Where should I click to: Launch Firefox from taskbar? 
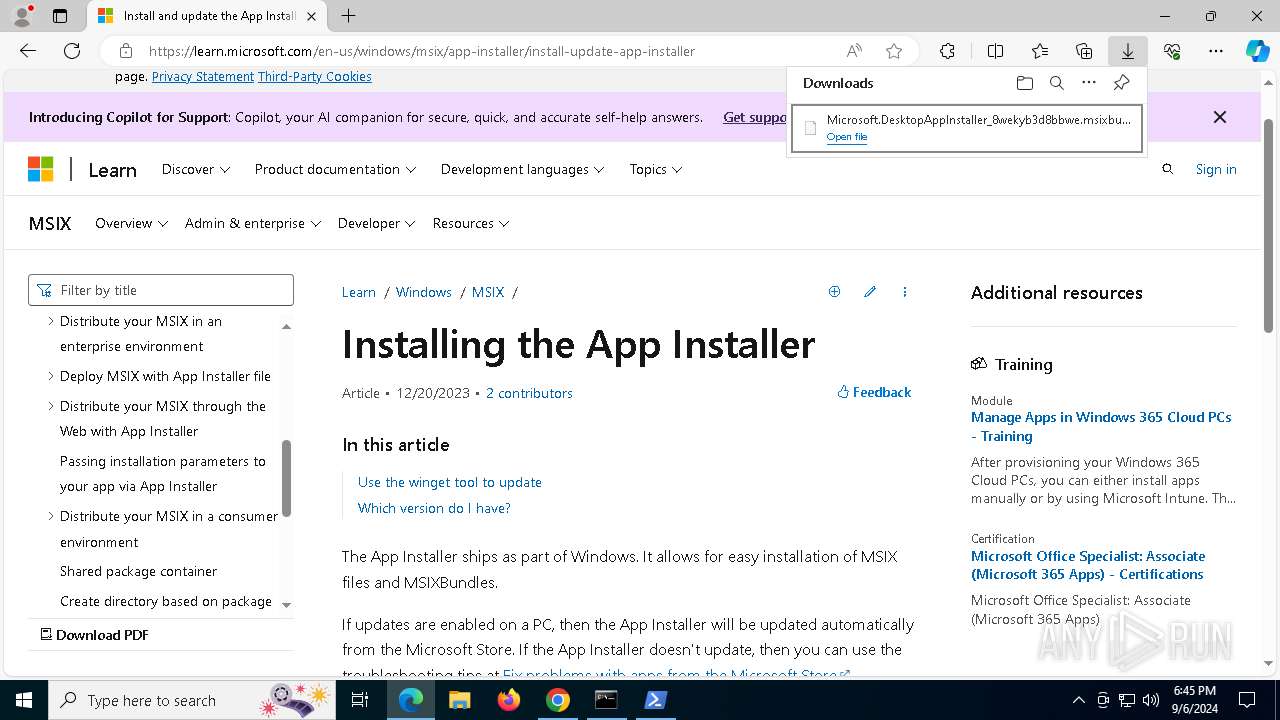[x=509, y=700]
